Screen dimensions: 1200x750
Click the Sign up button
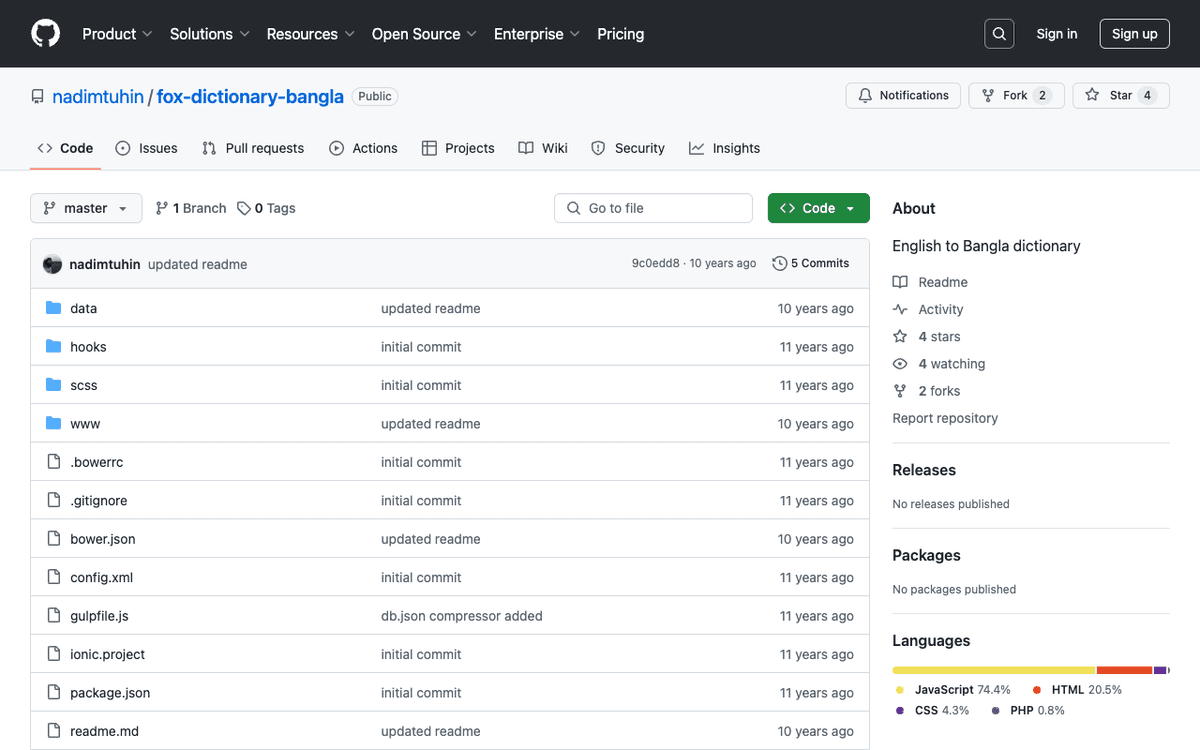(1135, 34)
